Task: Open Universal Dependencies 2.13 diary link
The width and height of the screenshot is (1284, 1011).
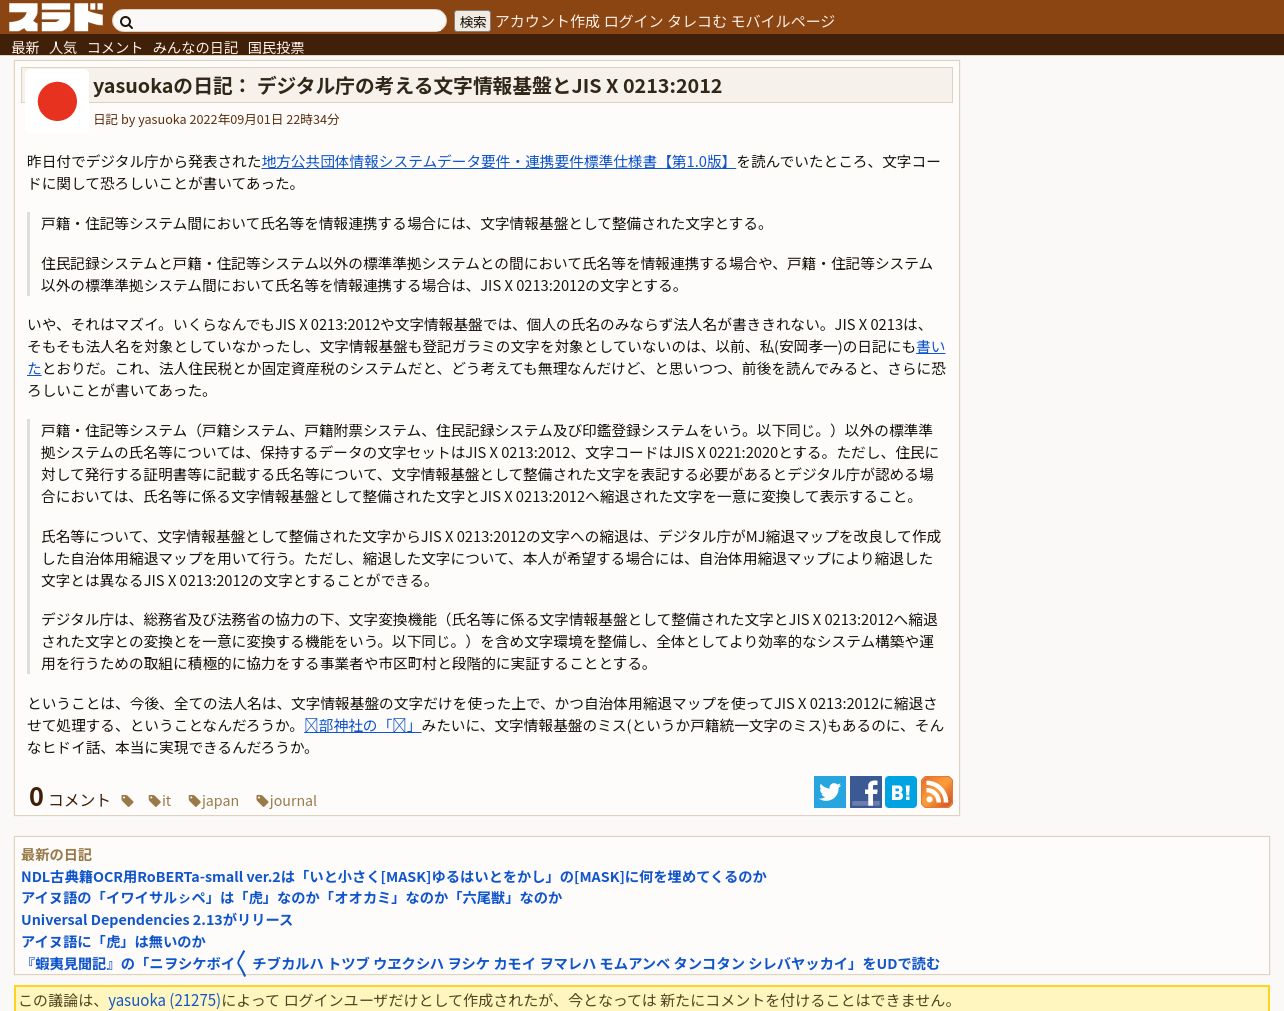Action: point(157,919)
